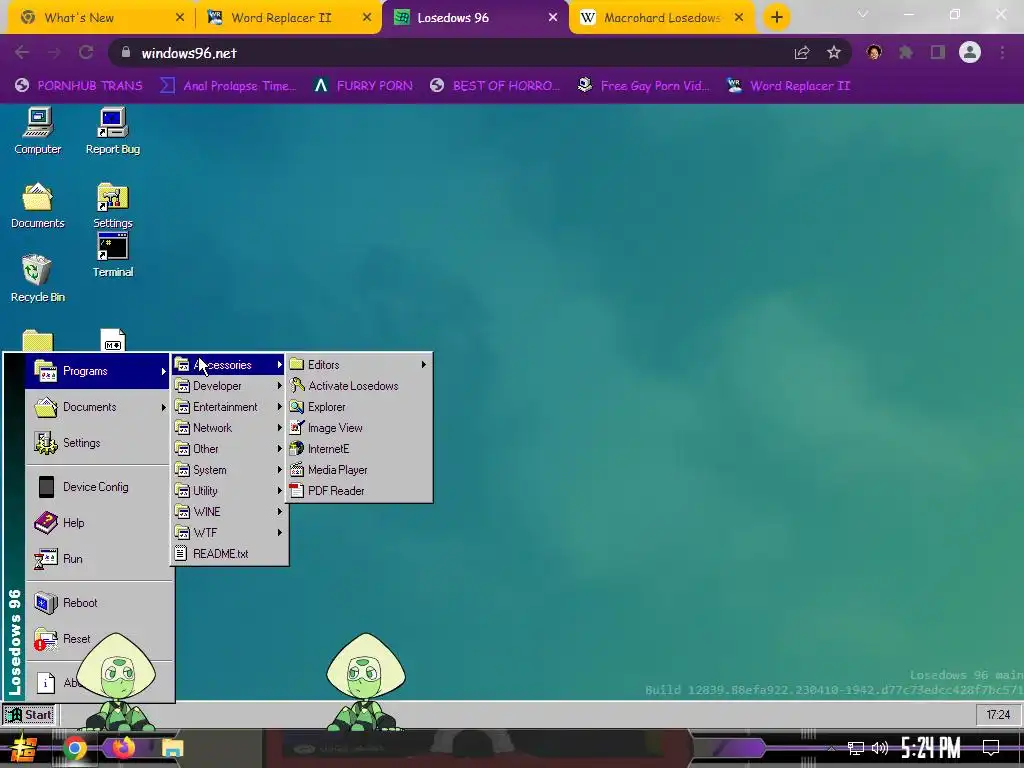The width and height of the screenshot is (1024, 768).
Task: Open Settings in the start menu
Action: (97, 443)
